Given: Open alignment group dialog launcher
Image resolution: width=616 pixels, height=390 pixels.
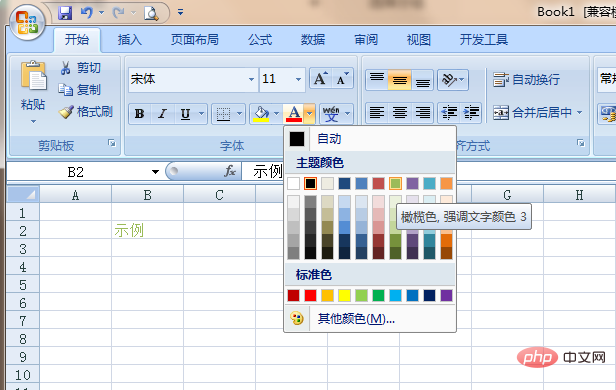Looking at the screenshot, I should [x=581, y=143].
